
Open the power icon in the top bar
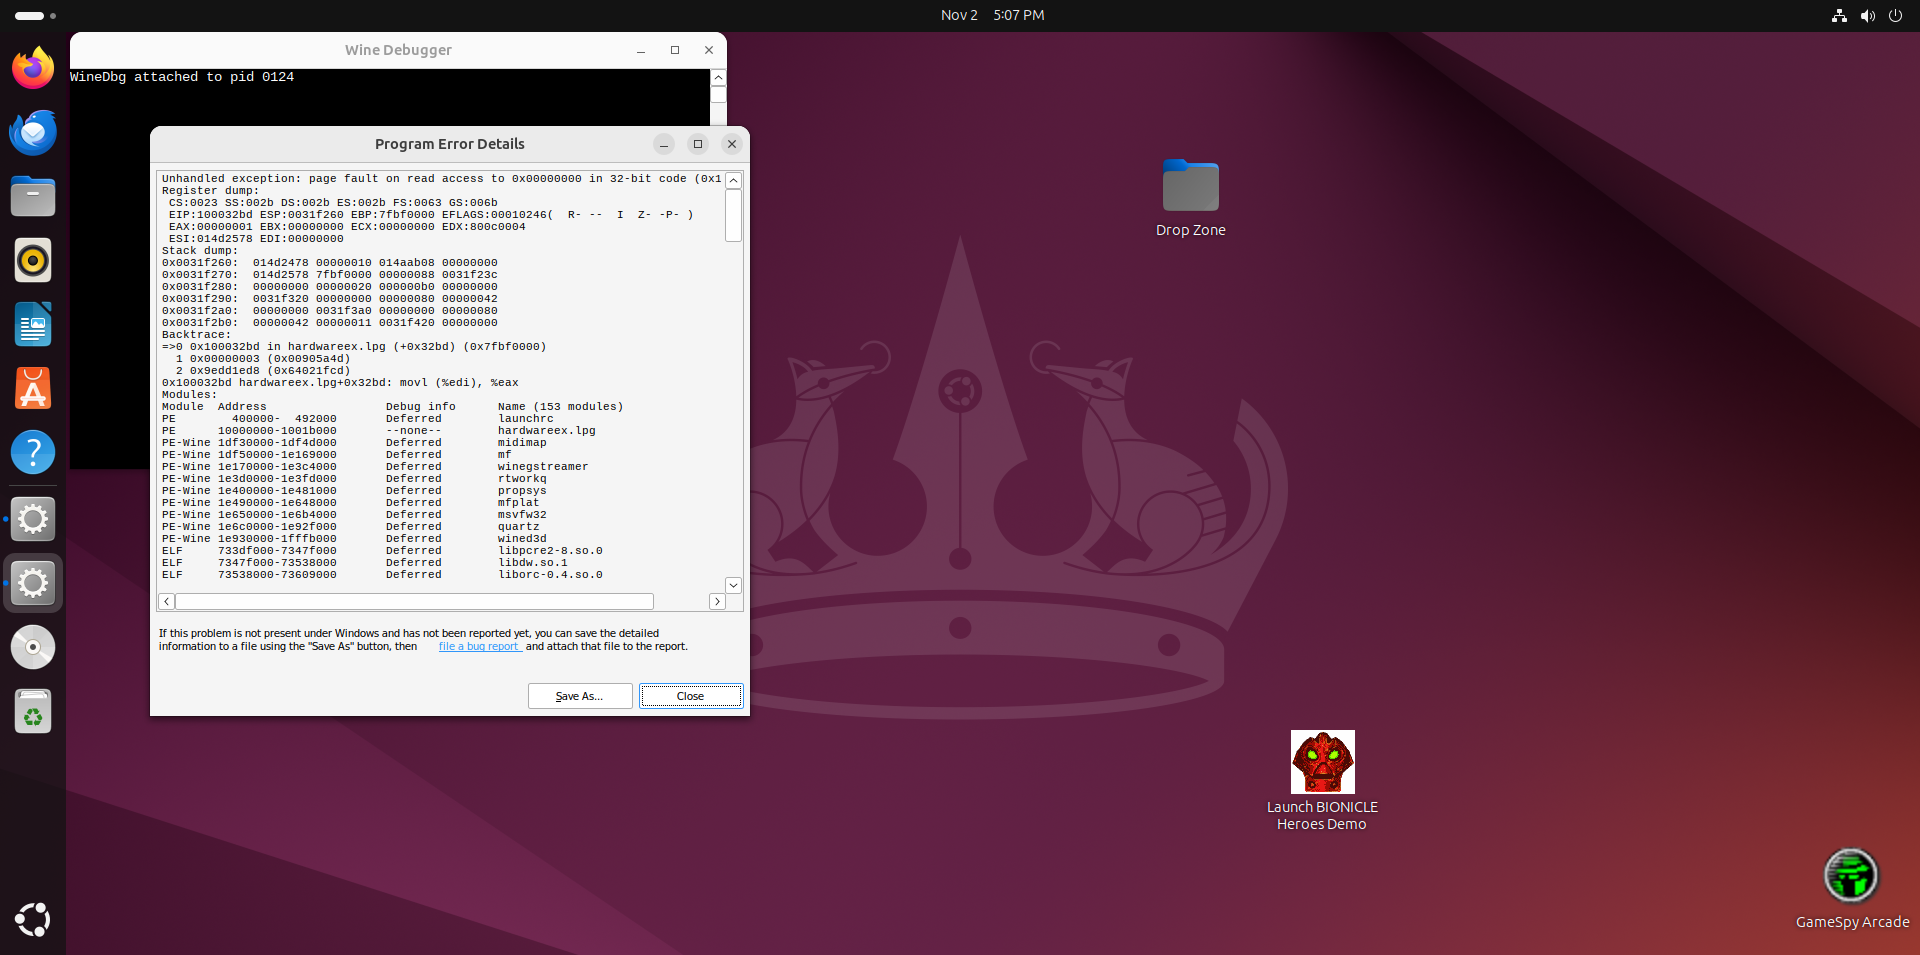[x=1895, y=16]
